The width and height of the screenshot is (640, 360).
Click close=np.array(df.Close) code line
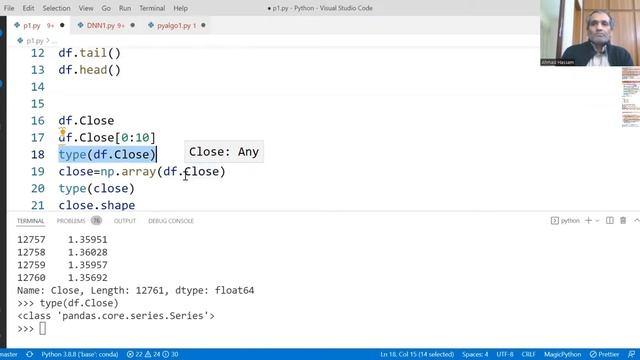pyautogui.click(x=142, y=171)
